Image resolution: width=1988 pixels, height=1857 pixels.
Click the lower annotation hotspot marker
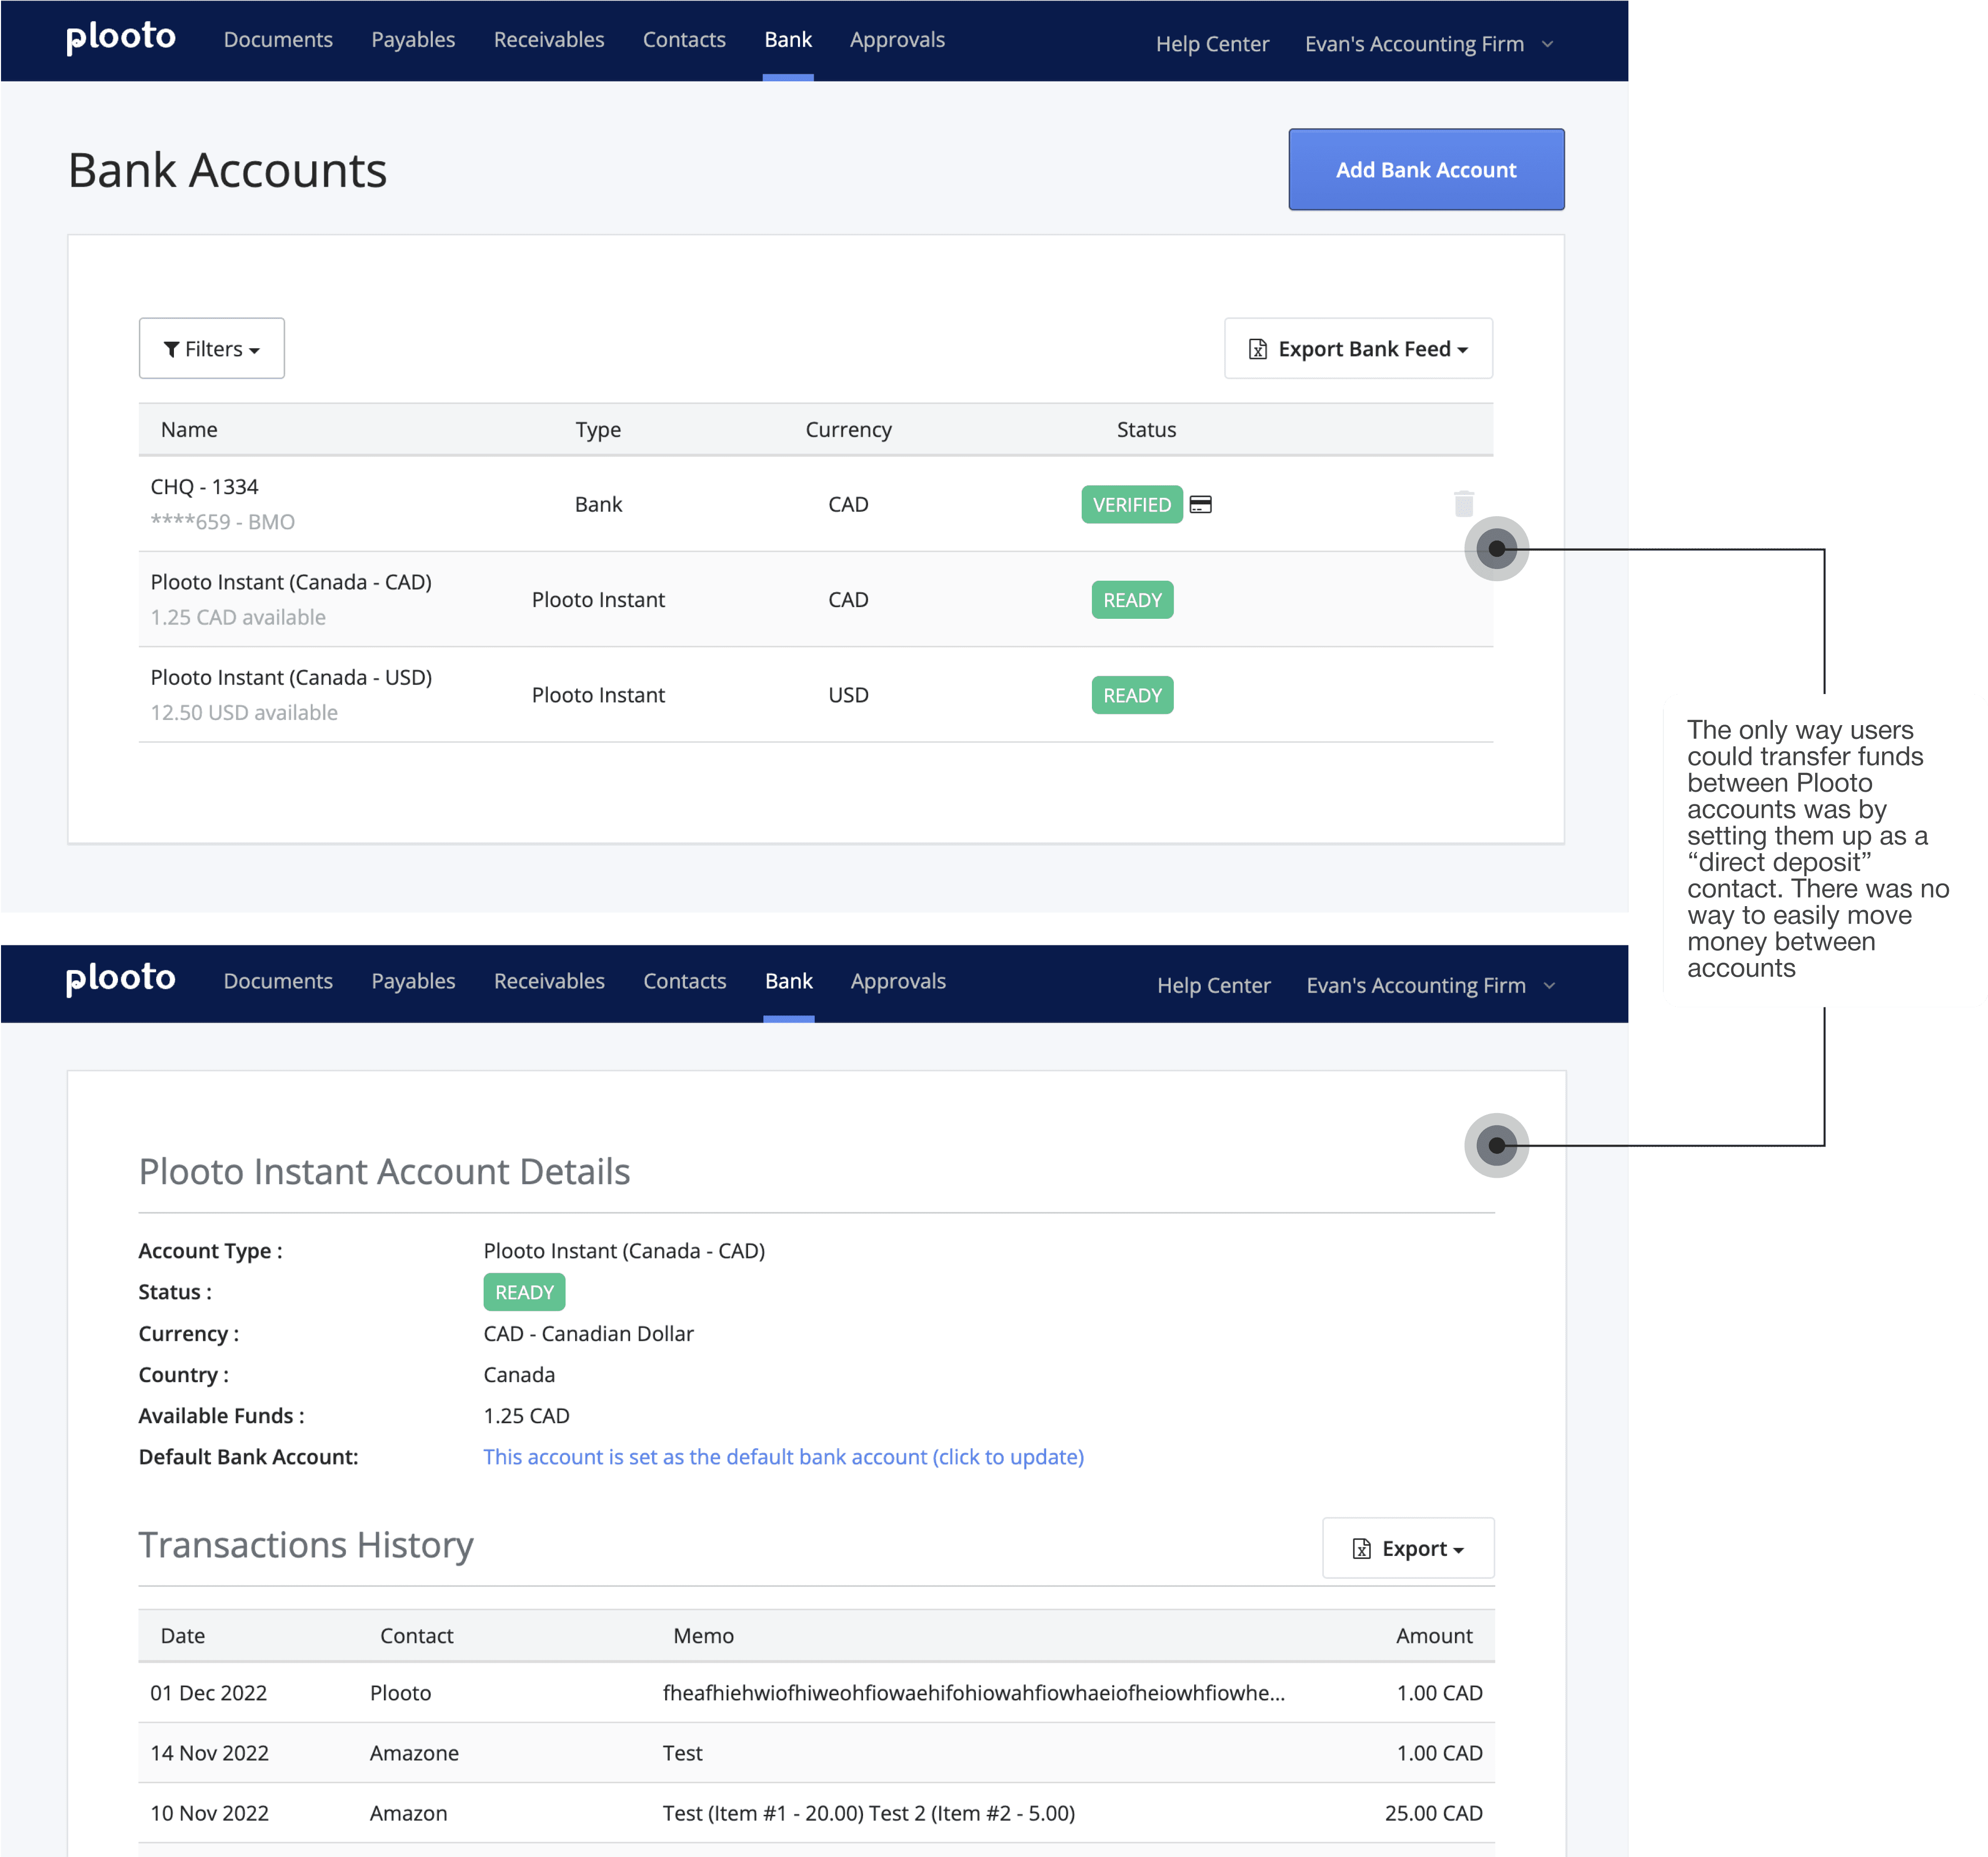click(1496, 1145)
